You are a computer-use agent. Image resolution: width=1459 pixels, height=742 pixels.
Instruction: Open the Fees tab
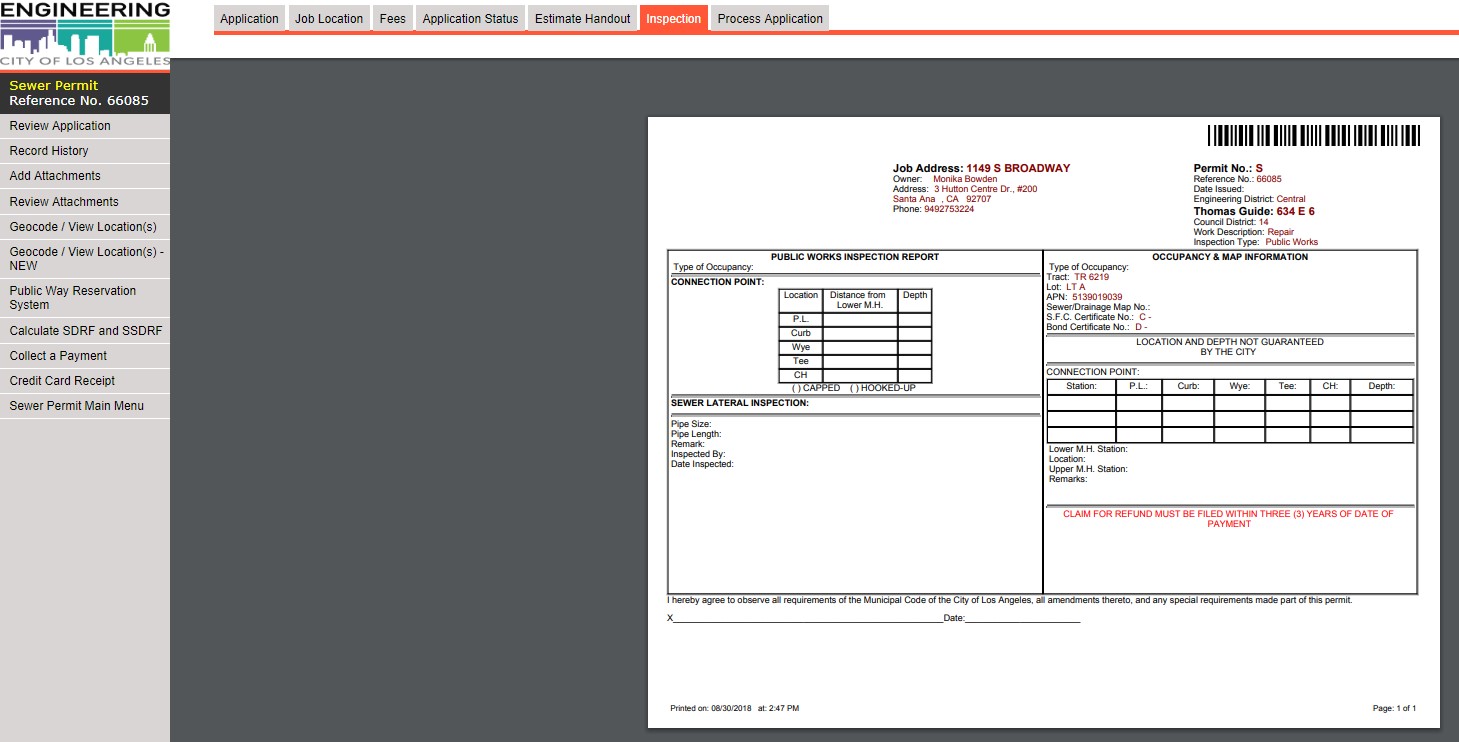click(x=392, y=18)
